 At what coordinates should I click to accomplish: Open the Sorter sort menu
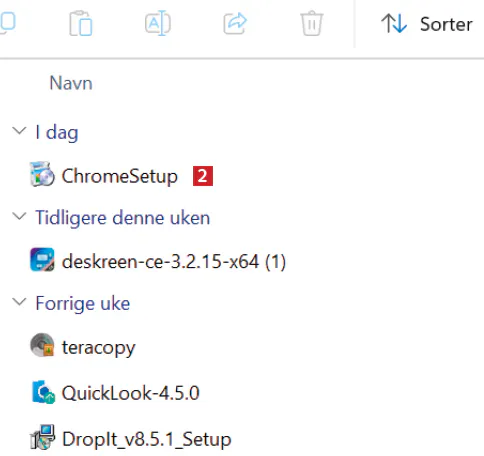[427, 24]
